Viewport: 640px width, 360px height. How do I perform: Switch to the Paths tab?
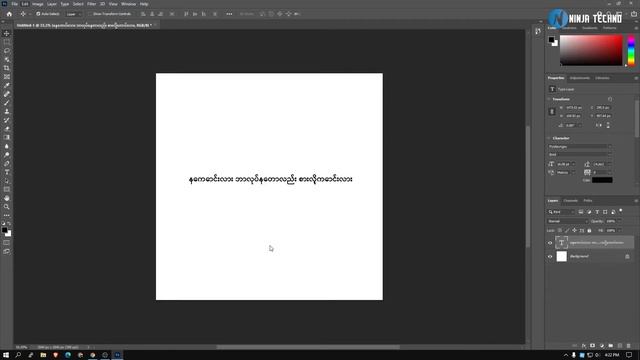[x=588, y=201]
